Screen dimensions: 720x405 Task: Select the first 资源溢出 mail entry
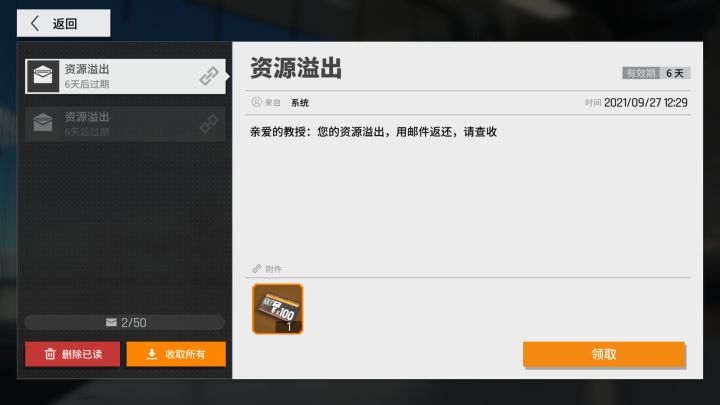(x=125, y=76)
